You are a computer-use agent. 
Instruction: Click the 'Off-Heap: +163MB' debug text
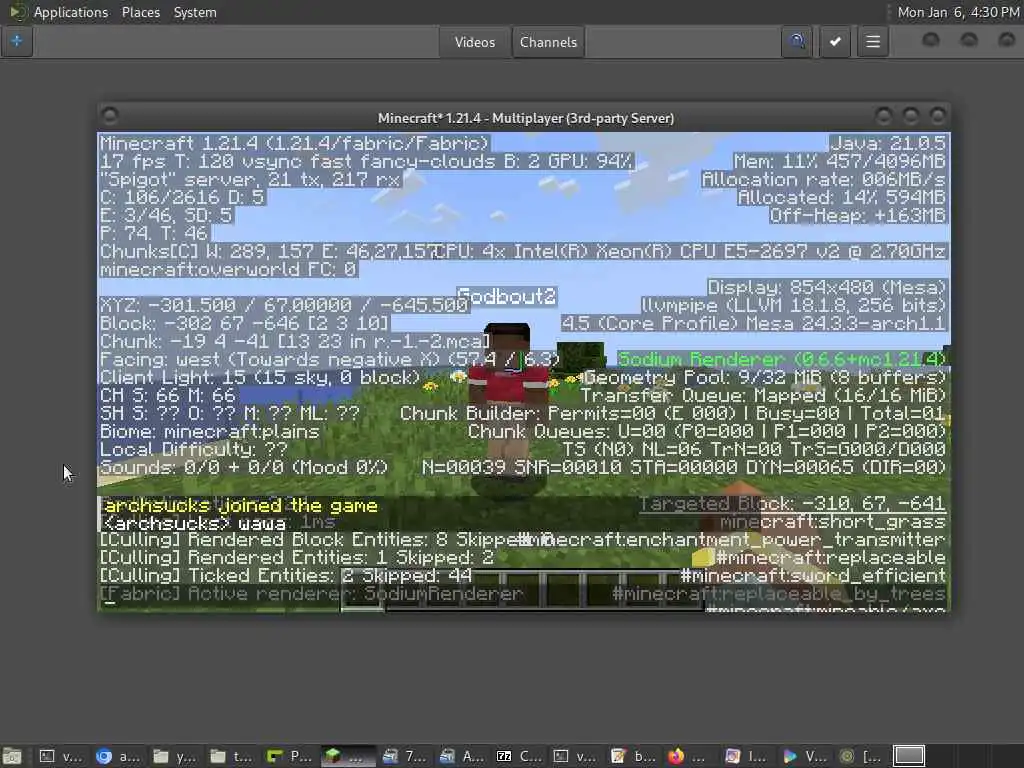pos(857,216)
